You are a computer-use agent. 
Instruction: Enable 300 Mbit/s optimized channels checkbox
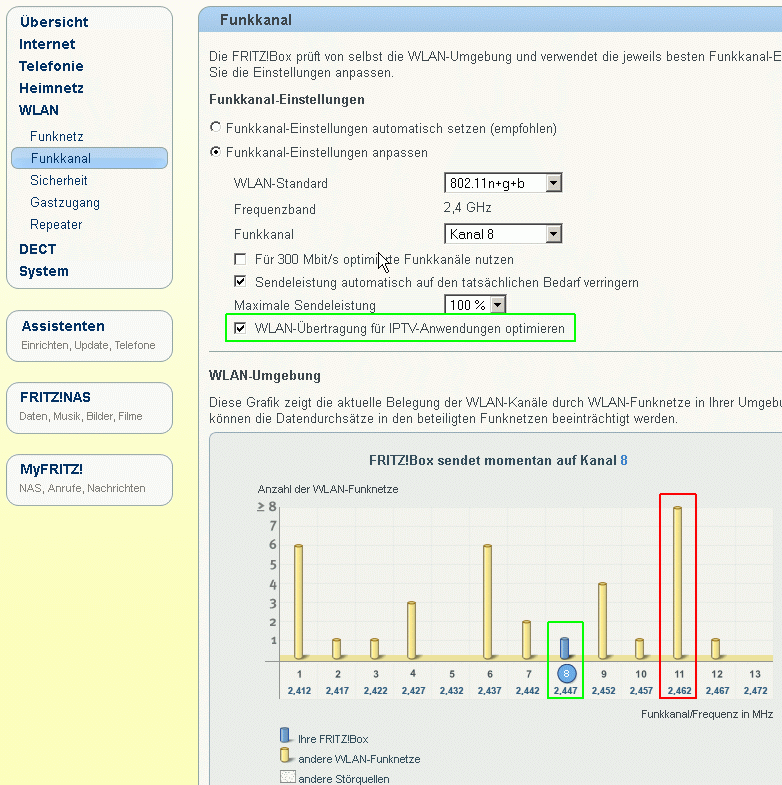click(240, 259)
